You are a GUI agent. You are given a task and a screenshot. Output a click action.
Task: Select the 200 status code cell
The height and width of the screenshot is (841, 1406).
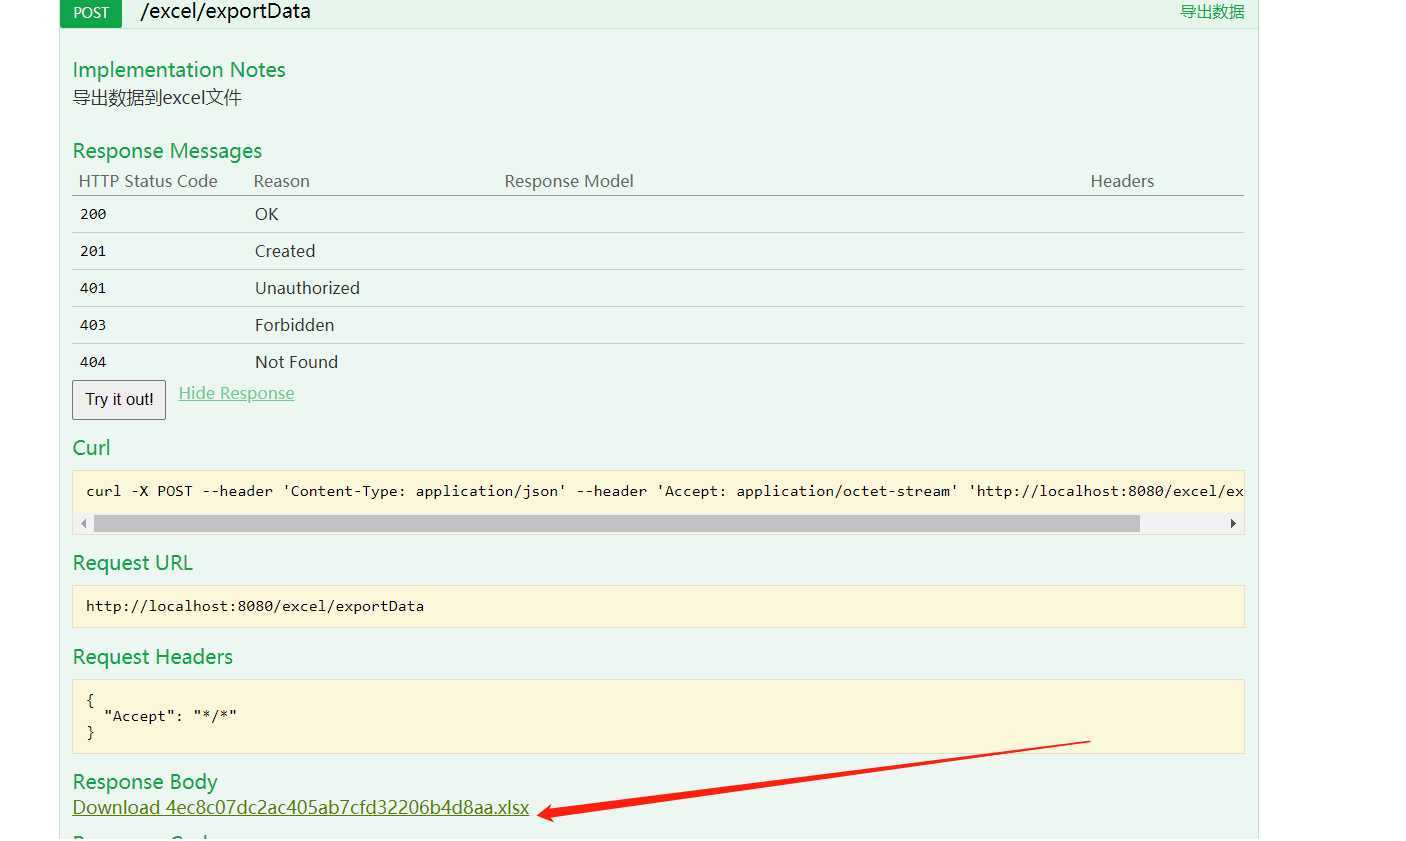[x=93, y=214]
